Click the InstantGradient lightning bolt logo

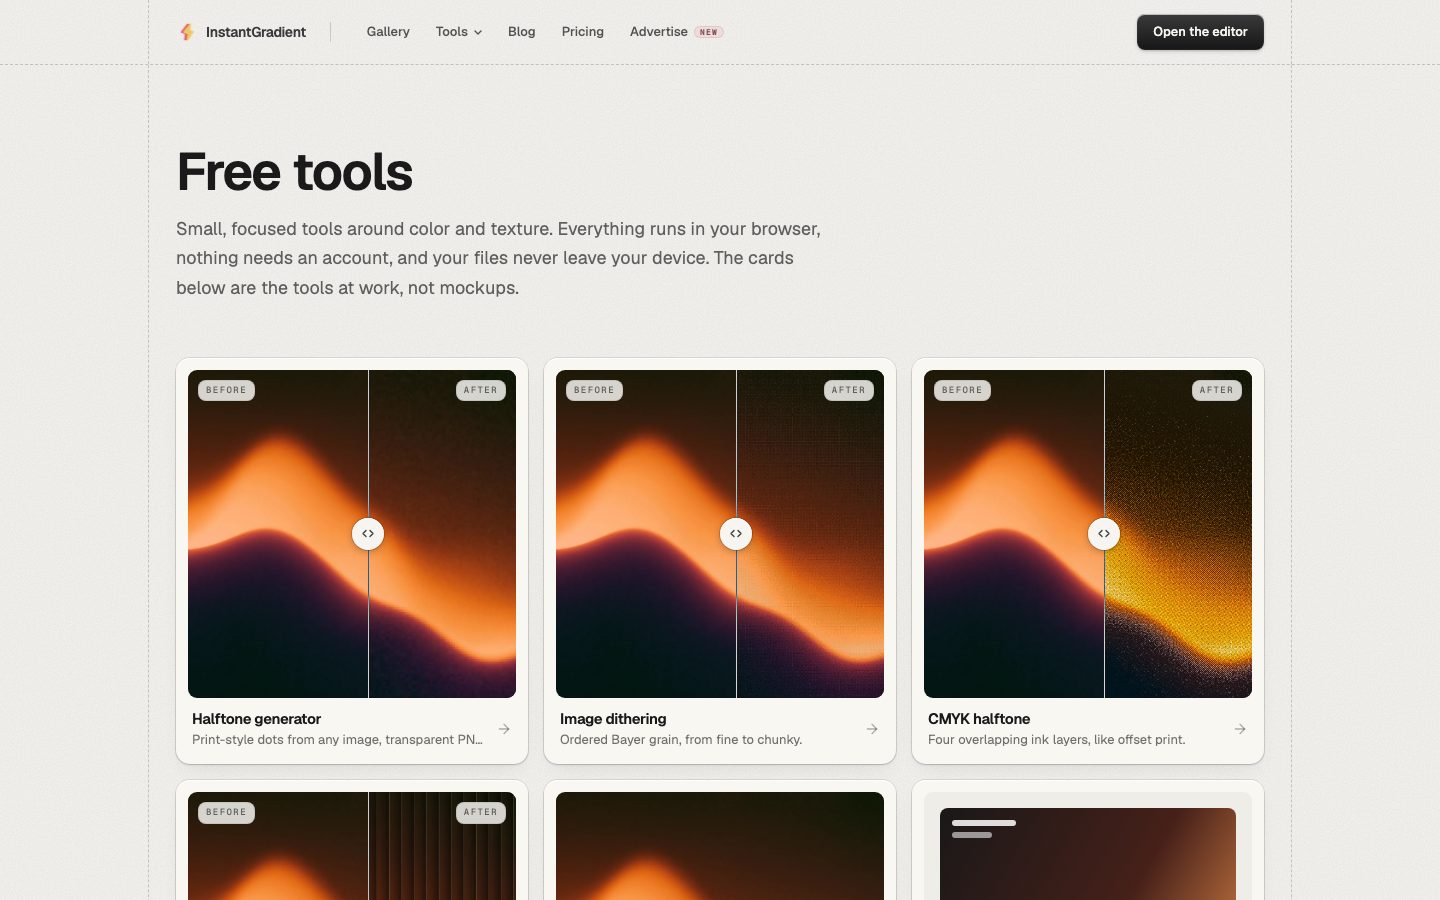pos(187,32)
